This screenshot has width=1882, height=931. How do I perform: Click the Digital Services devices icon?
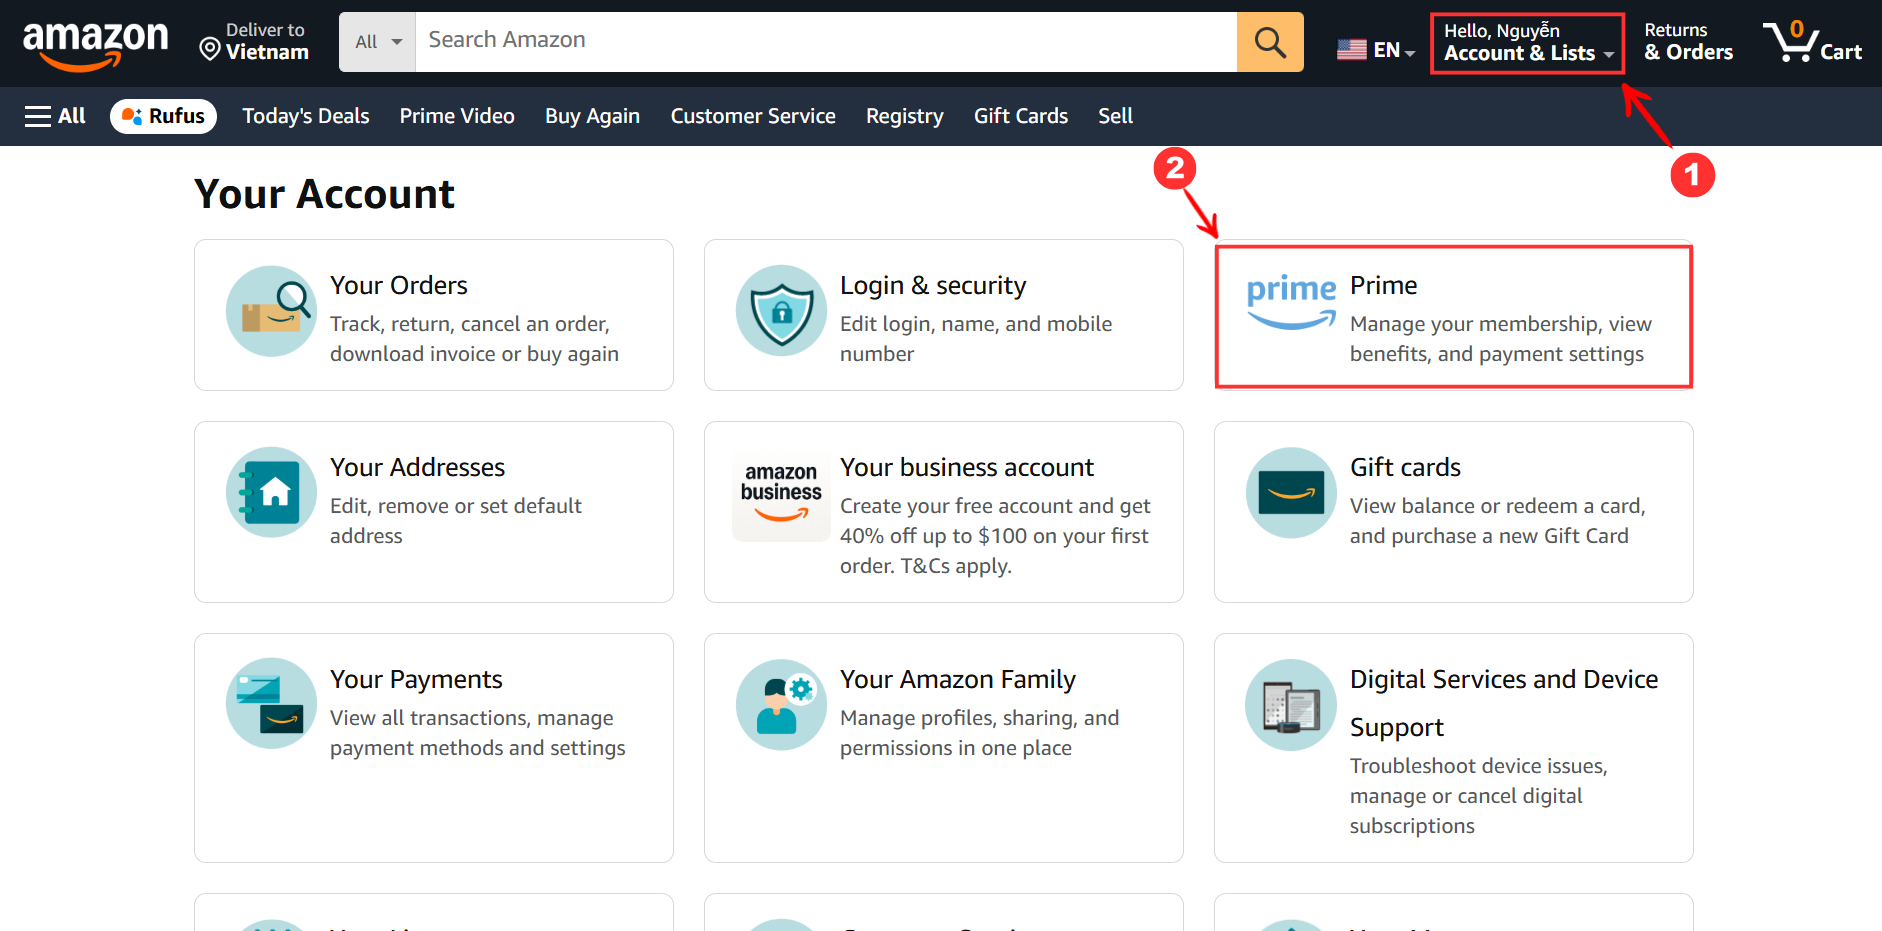pos(1291,705)
